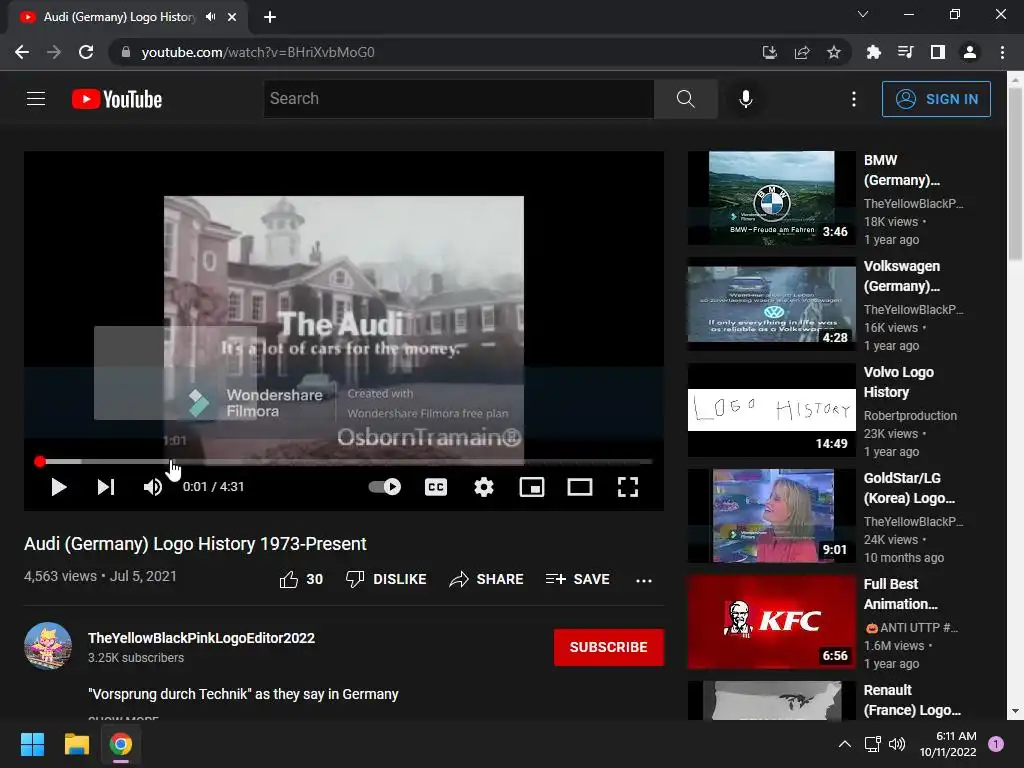
Task: Open TheYellowBlackPinkLogoEditor2022 channel name link
Action: pyautogui.click(x=201, y=638)
